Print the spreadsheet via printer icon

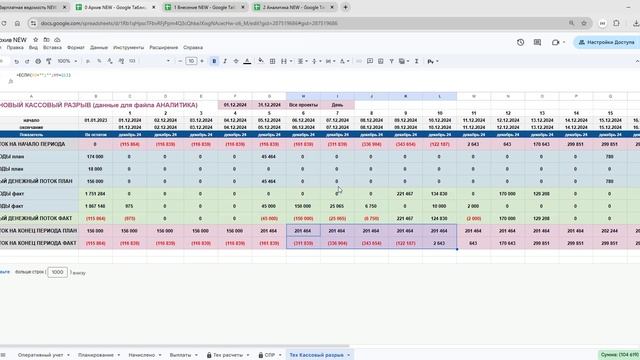point(38,61)
